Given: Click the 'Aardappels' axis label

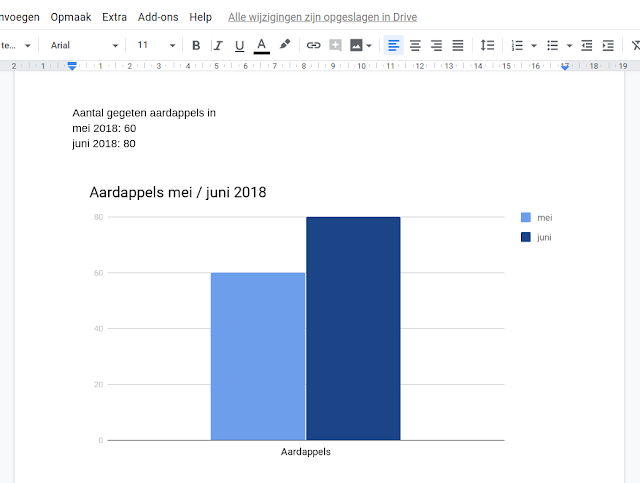Looking at the screenshot, I should (306, 452).
